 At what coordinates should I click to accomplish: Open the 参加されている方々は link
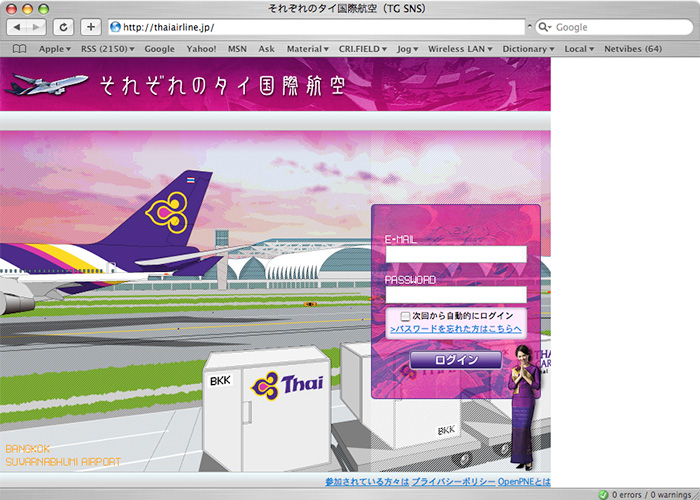tap(367, 482)
